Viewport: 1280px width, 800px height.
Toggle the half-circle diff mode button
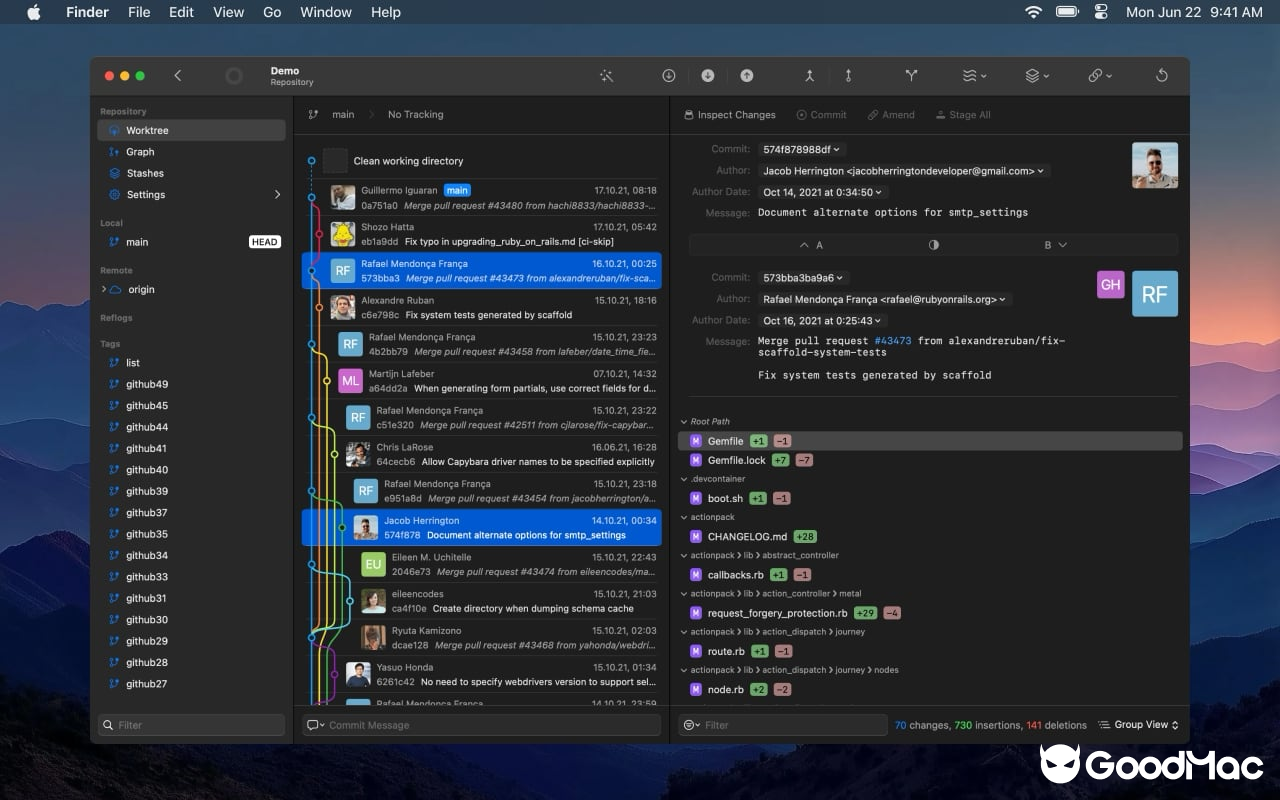pyautogui.click(x=933, y=245)
